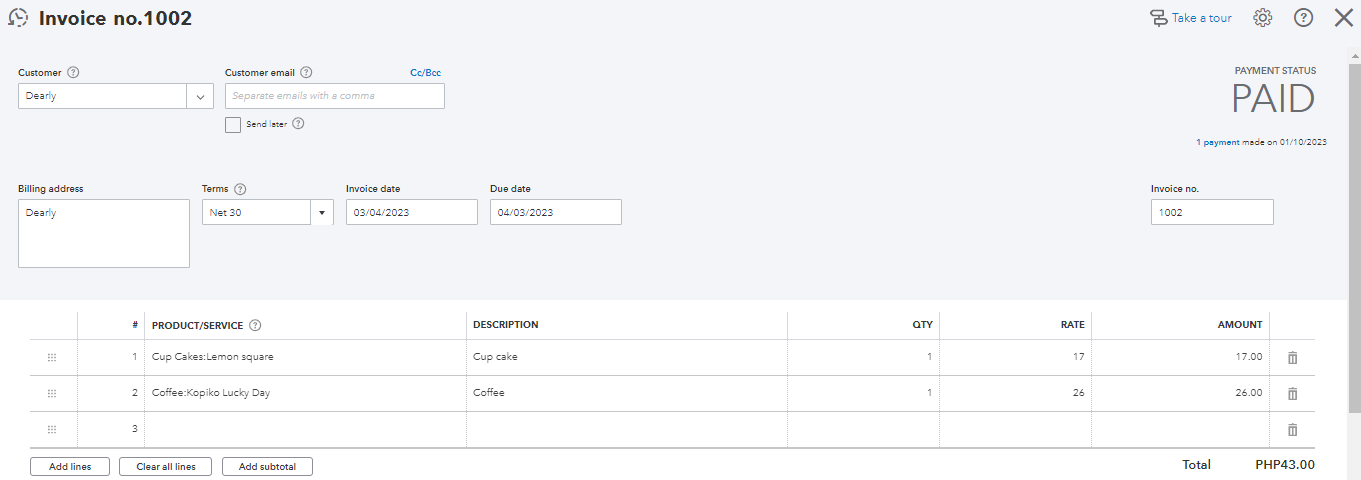
Task: Click the Add subtotal button
Action: [x=267, y=467]
